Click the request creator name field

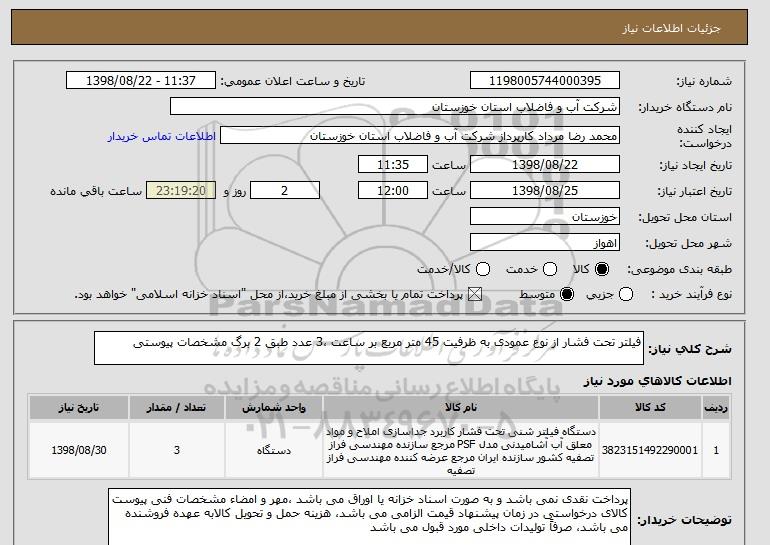(420, 136)
